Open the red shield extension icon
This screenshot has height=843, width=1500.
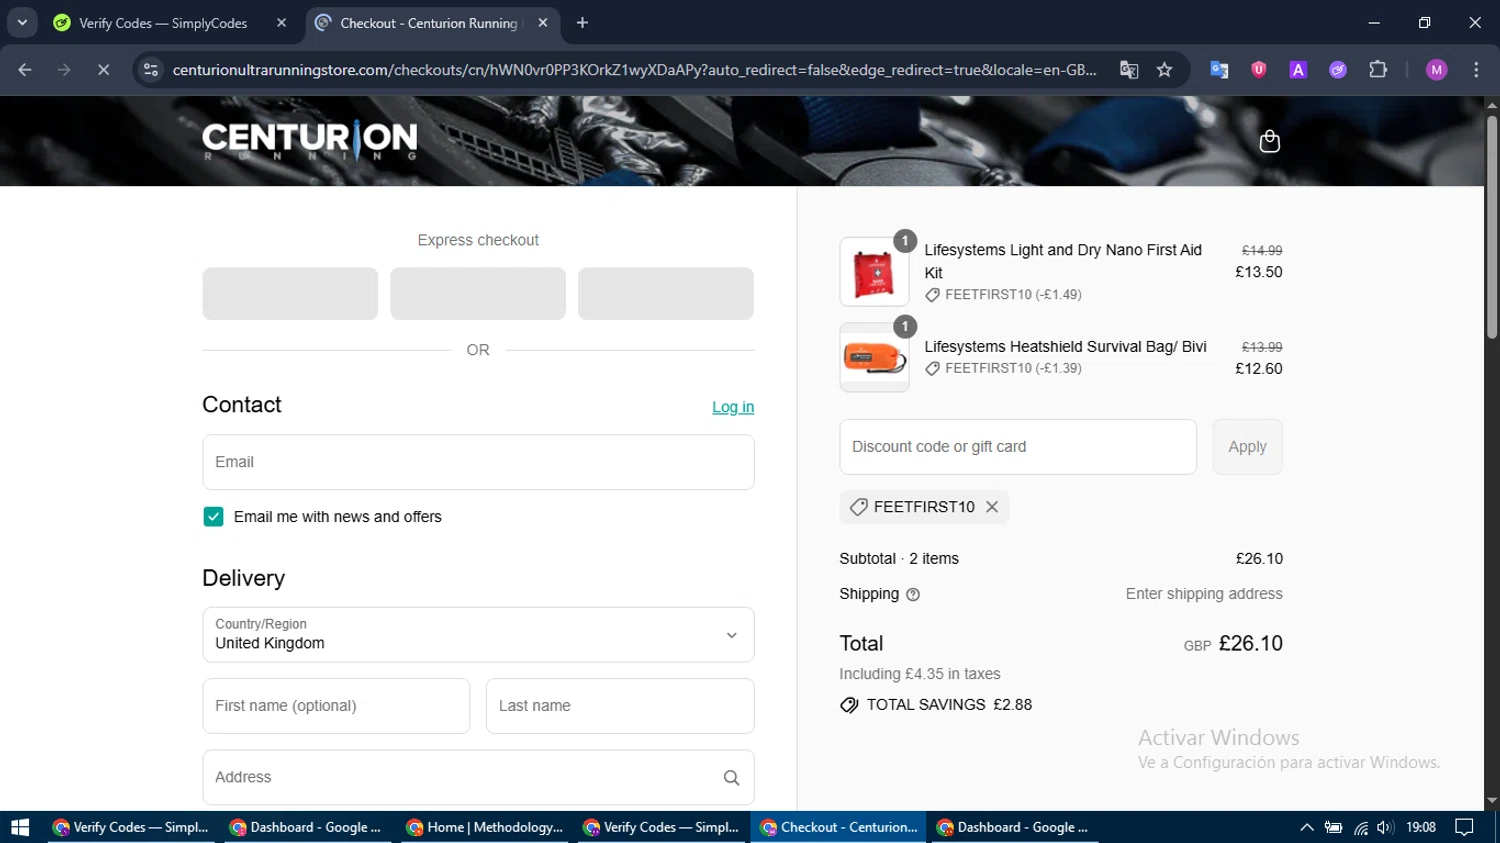coord(1259,69)
